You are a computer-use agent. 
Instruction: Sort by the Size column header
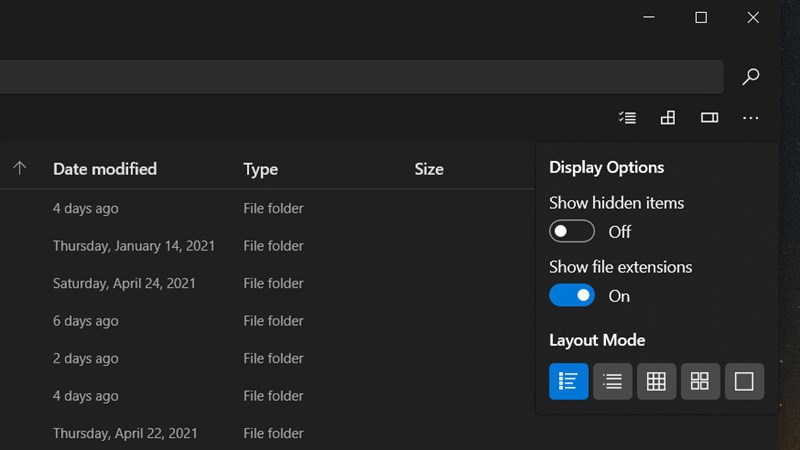429,169
